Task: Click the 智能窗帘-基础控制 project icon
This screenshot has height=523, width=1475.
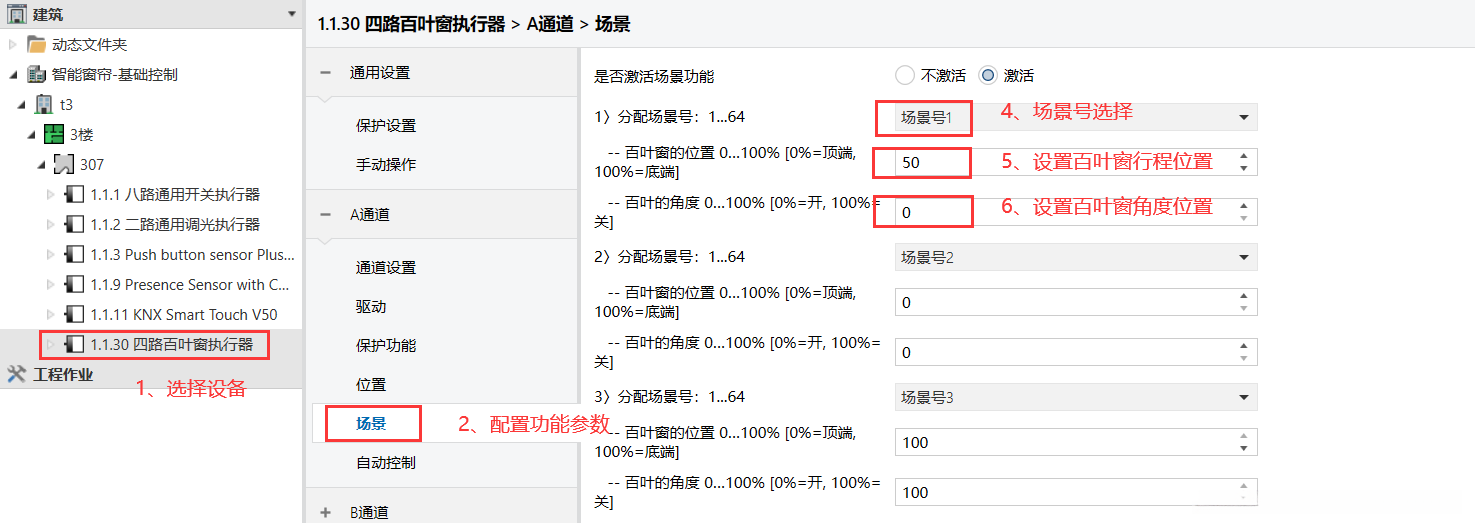Action: pos(37,74)
